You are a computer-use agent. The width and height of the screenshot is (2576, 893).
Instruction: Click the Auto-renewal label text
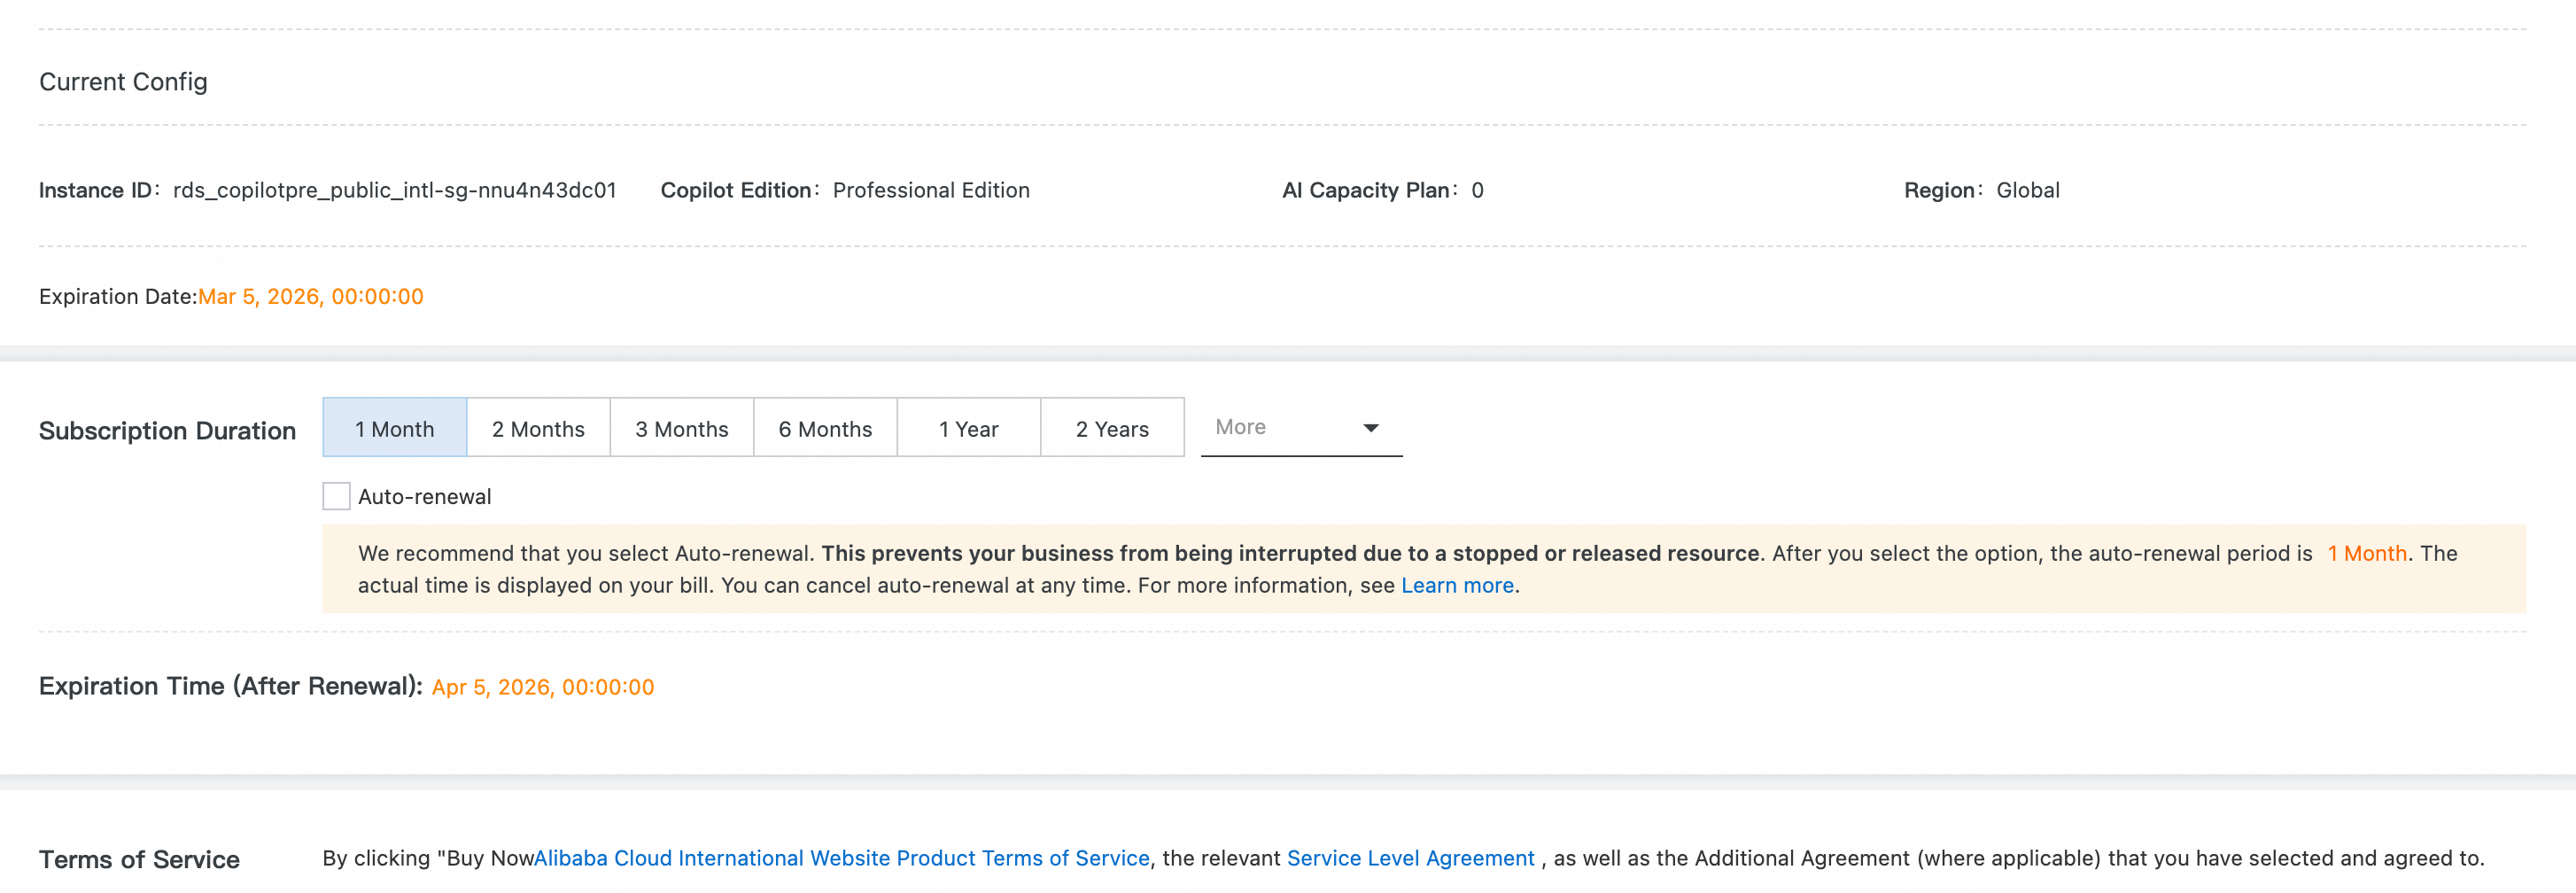pos(424,497)
